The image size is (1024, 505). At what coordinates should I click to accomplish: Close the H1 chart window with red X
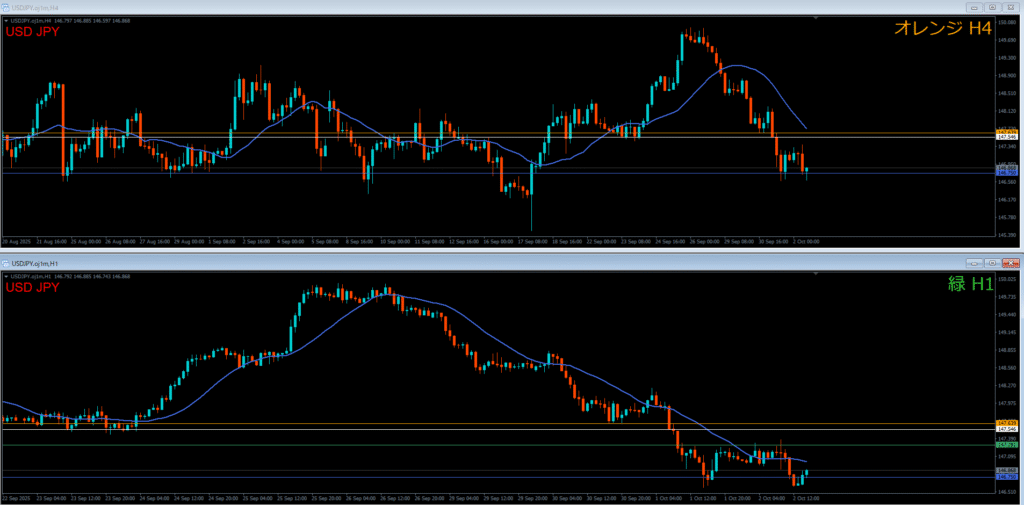1010,263
